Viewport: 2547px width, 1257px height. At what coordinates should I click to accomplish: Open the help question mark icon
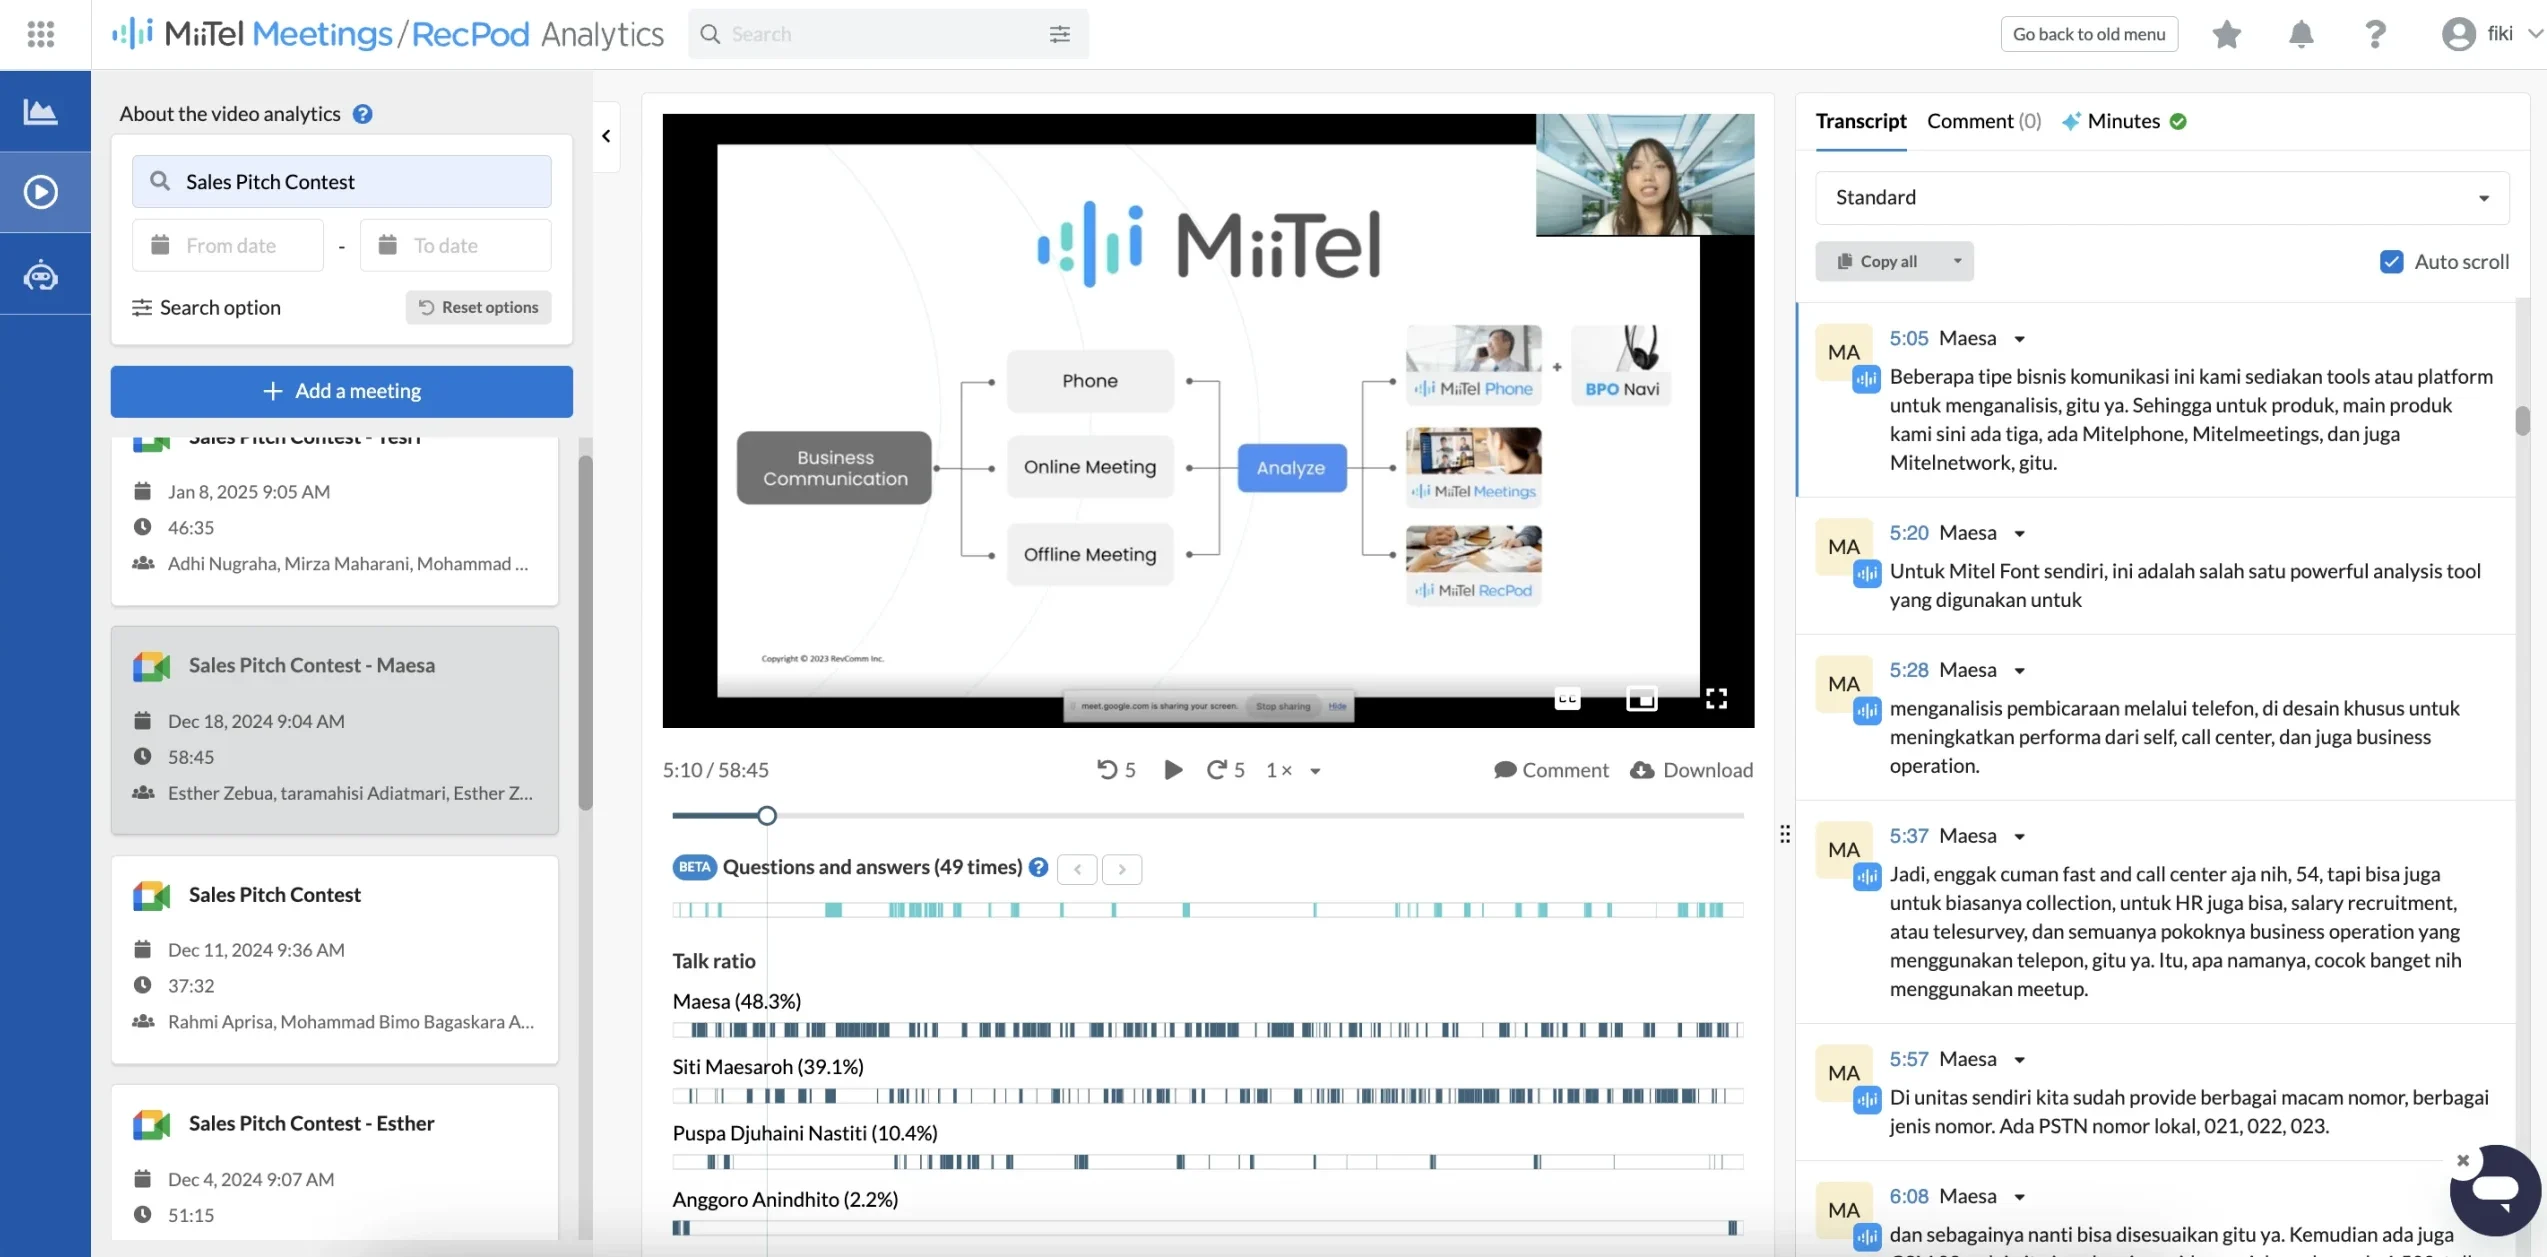2375,33
